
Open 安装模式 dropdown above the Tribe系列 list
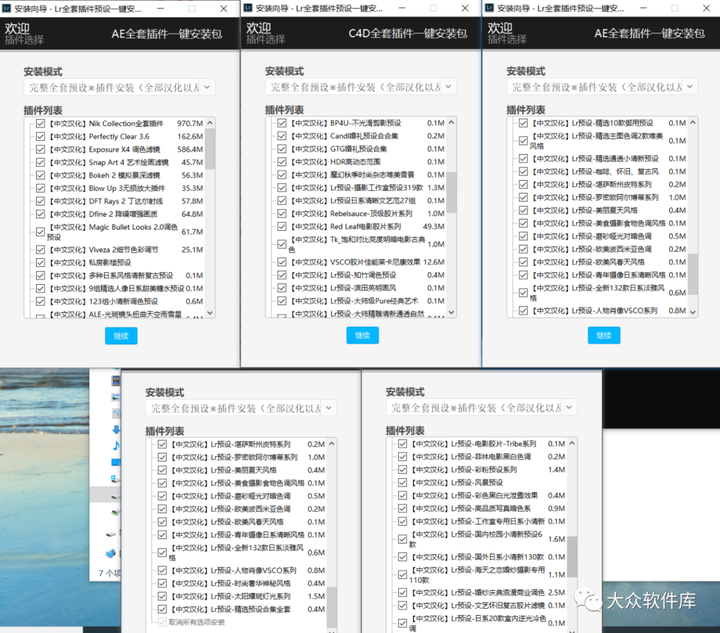(482, 408)
